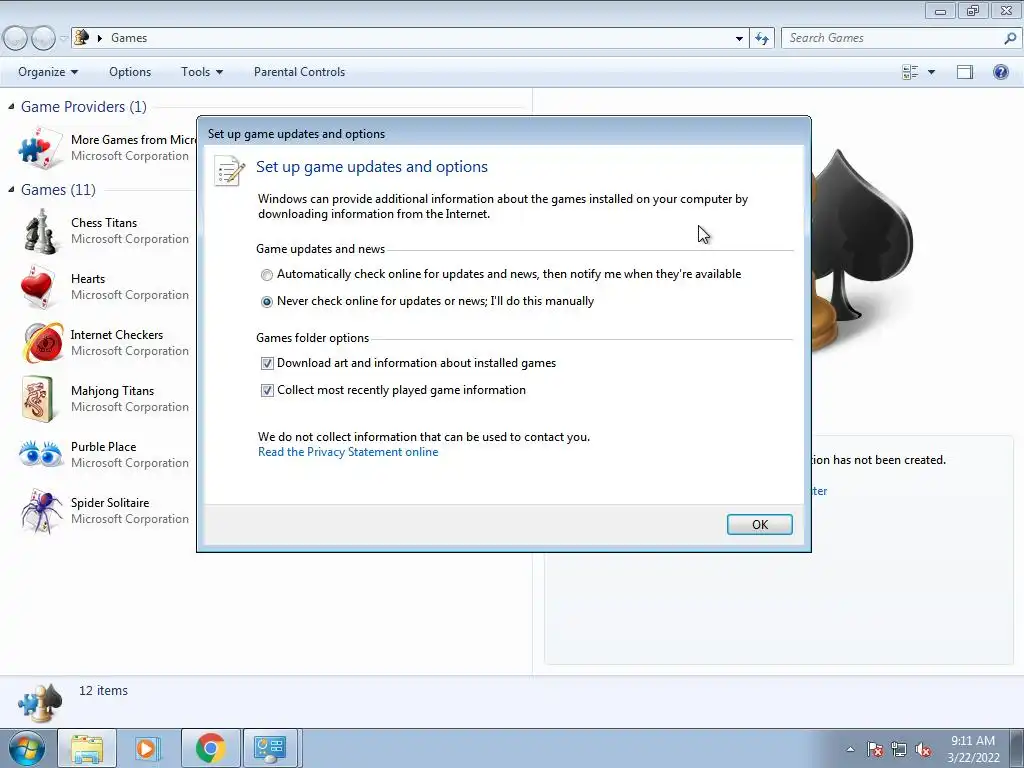Open More Games from Microsoft puzzle icon
This screenshot has height=768, width=1024.
40,148
